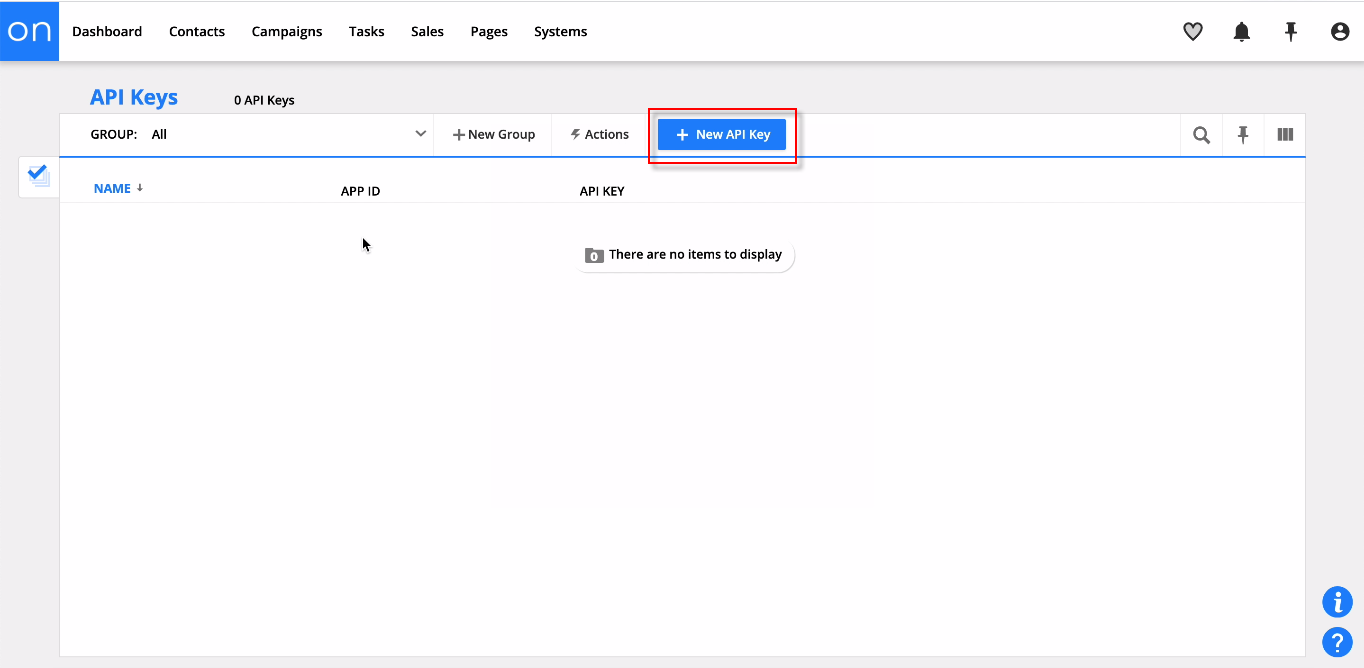1364x668 pixels.
Task: Click the '0 API Keys' count text
Action: [x=264, y=100]
